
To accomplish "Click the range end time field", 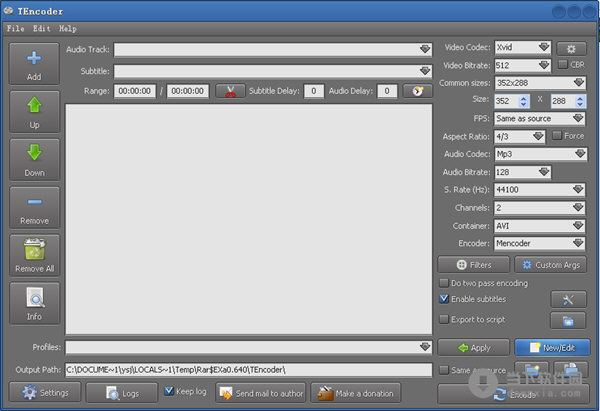I will [x=188, y=91].
